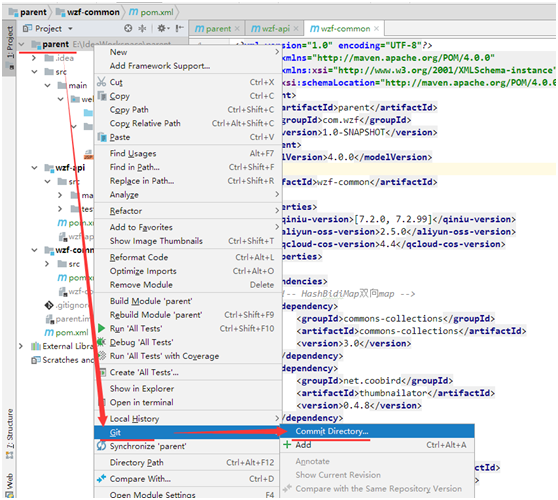558x500 pixels.
Task: Select Optimize Imports
Action: 188,271
